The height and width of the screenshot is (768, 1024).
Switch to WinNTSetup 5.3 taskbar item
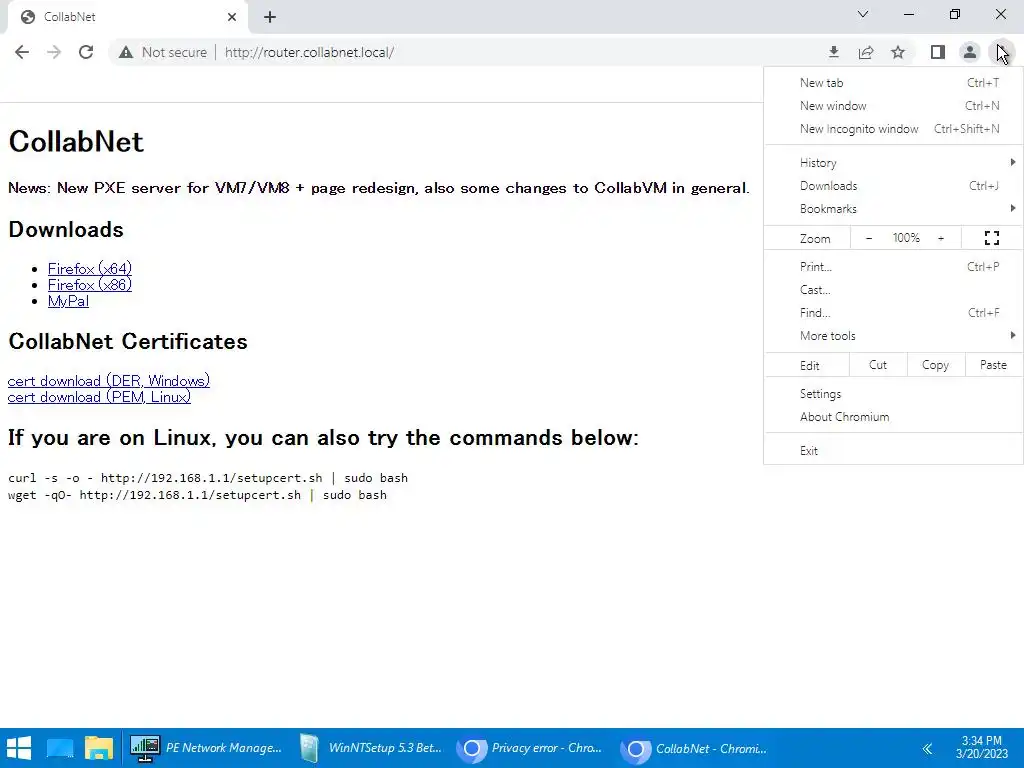pos(370,748)
